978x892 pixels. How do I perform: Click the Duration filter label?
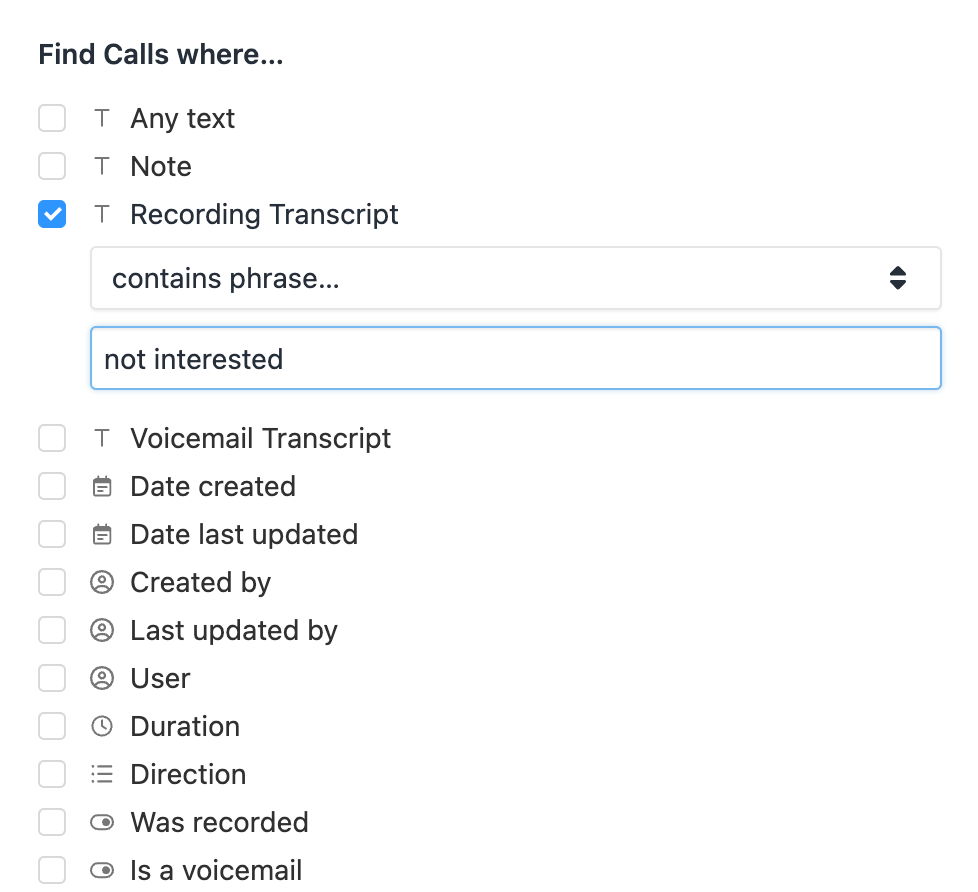point(185,727)
